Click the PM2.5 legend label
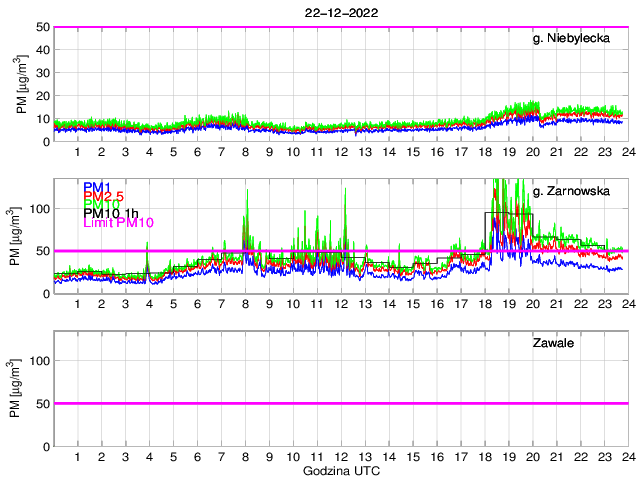 click(103, 196)
